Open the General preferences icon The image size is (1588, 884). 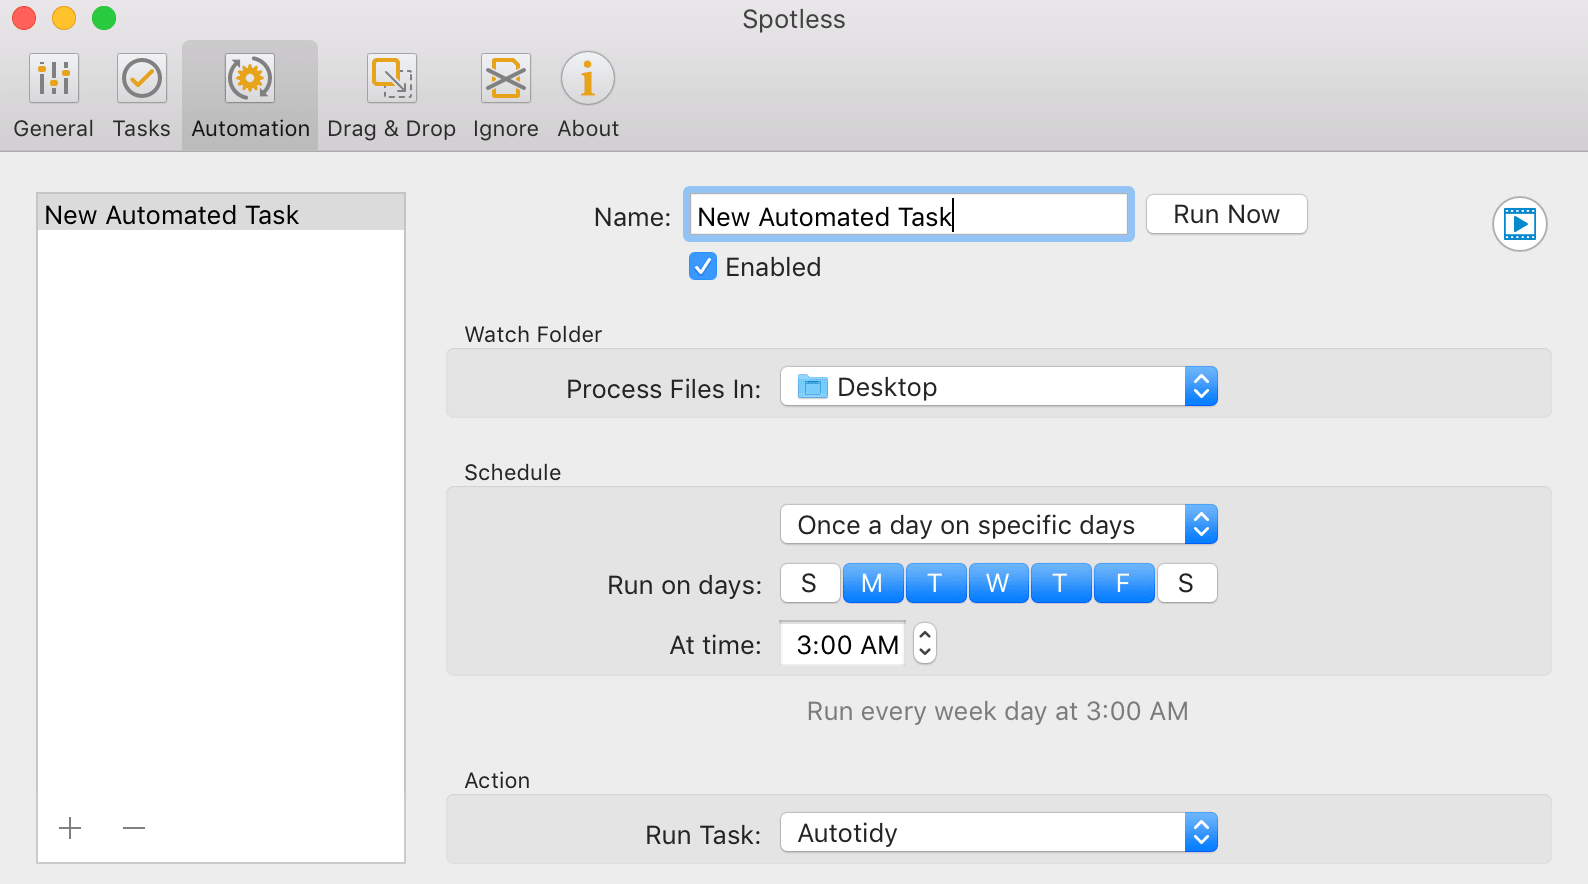pyautogui.click(x=54, y=78)
